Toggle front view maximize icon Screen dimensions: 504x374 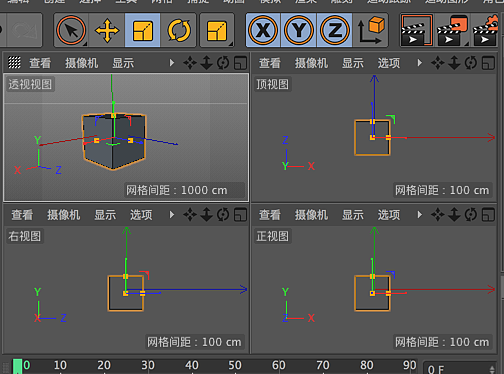(x=488, y=215)
